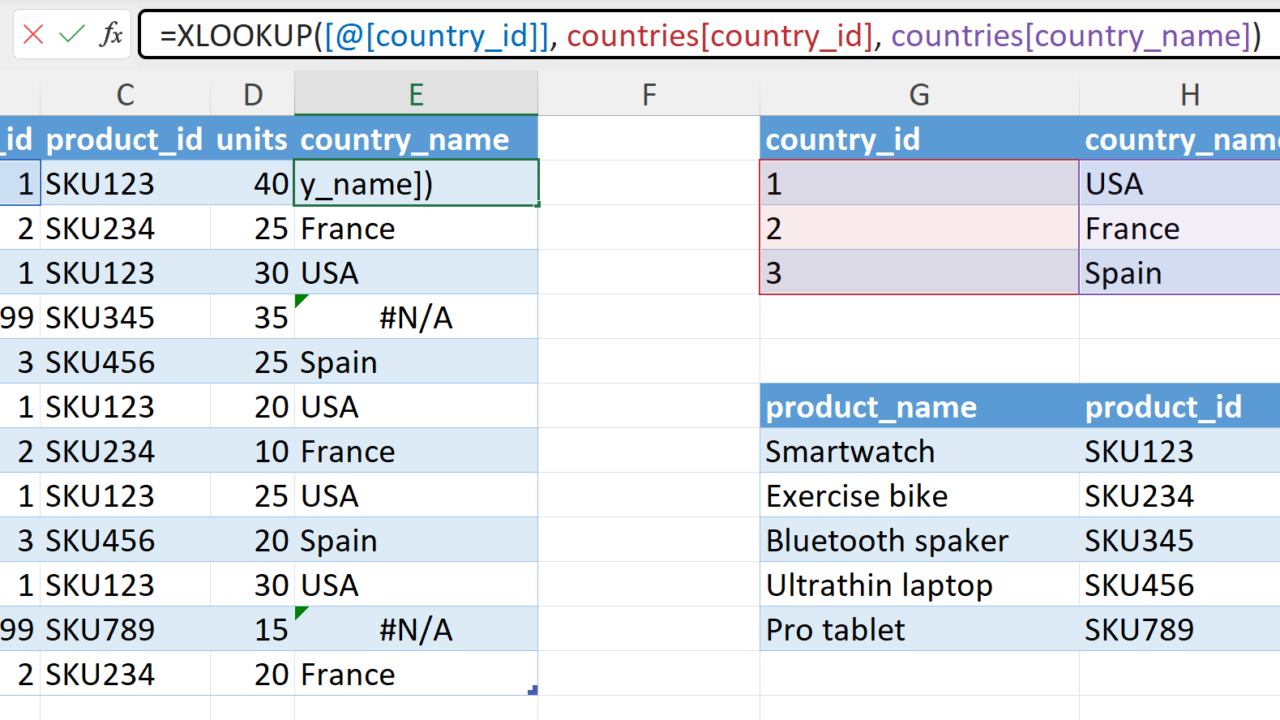This screenshot has height=720, width=1280.
Task: Click the table resize handle below France
Action: (x=533, y=690)
